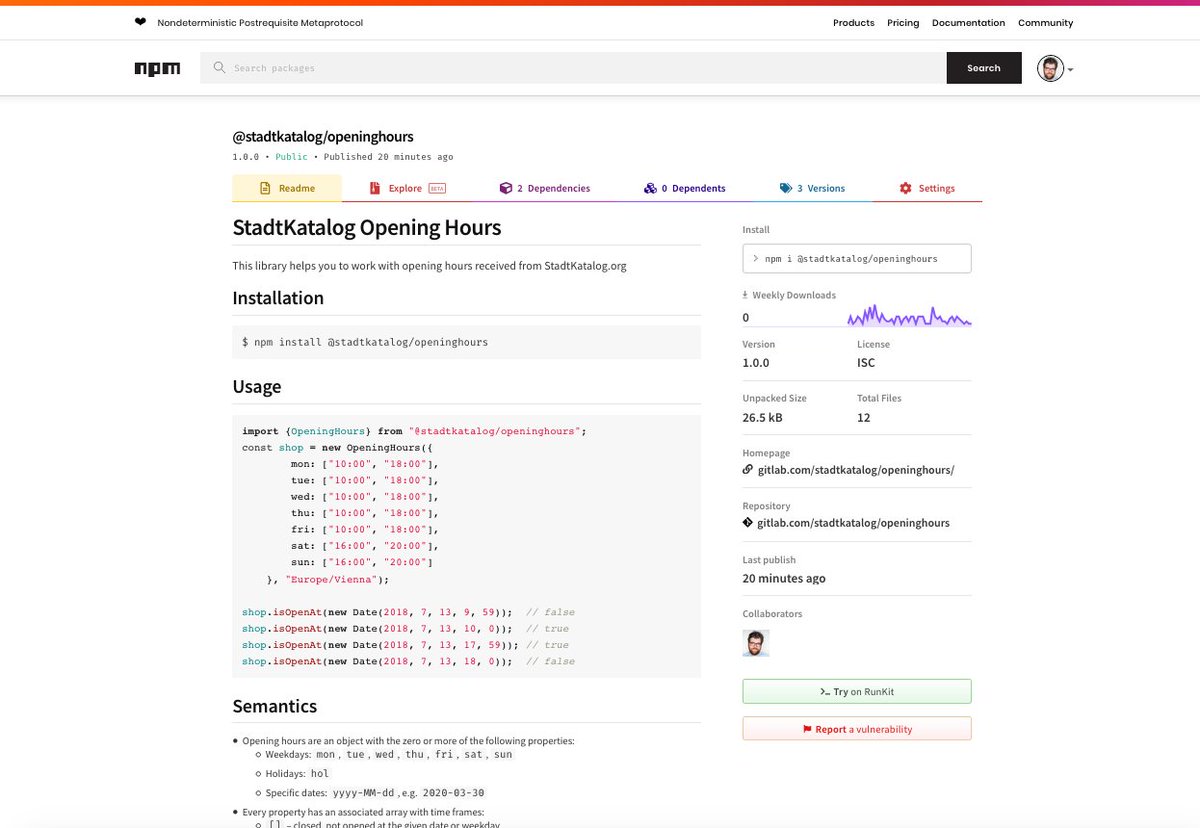Open Documentation link
The height and width of the screenshot is (828, 1200).
[x=968, y=23]
